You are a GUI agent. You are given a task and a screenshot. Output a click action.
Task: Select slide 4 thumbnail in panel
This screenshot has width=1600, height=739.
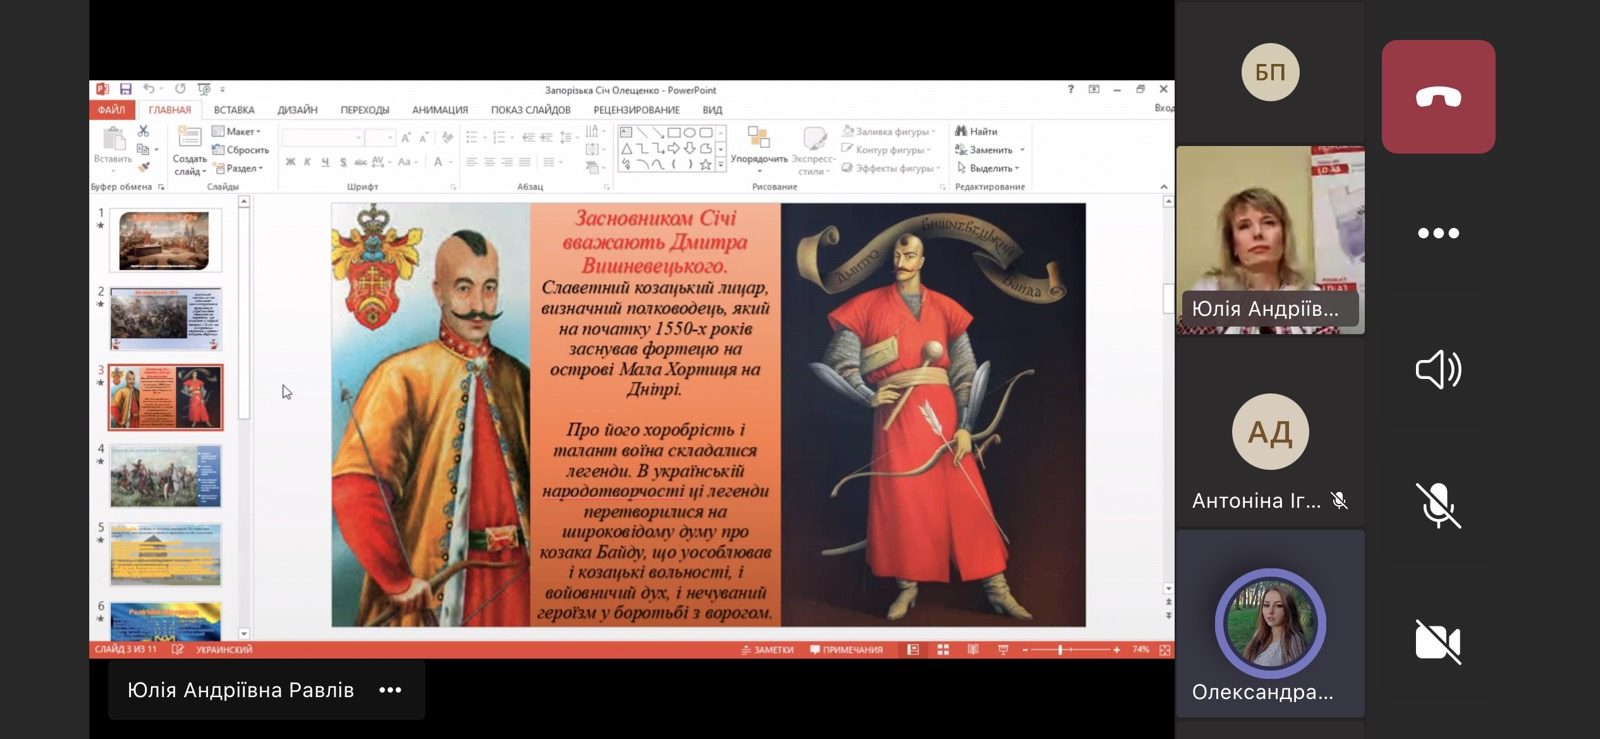click(165, 476)
